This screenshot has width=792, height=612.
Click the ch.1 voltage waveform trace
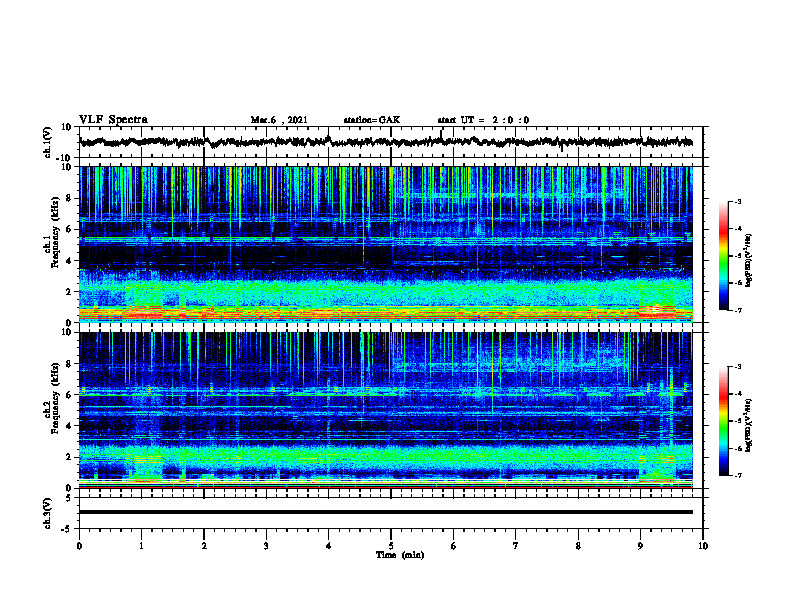386,142
